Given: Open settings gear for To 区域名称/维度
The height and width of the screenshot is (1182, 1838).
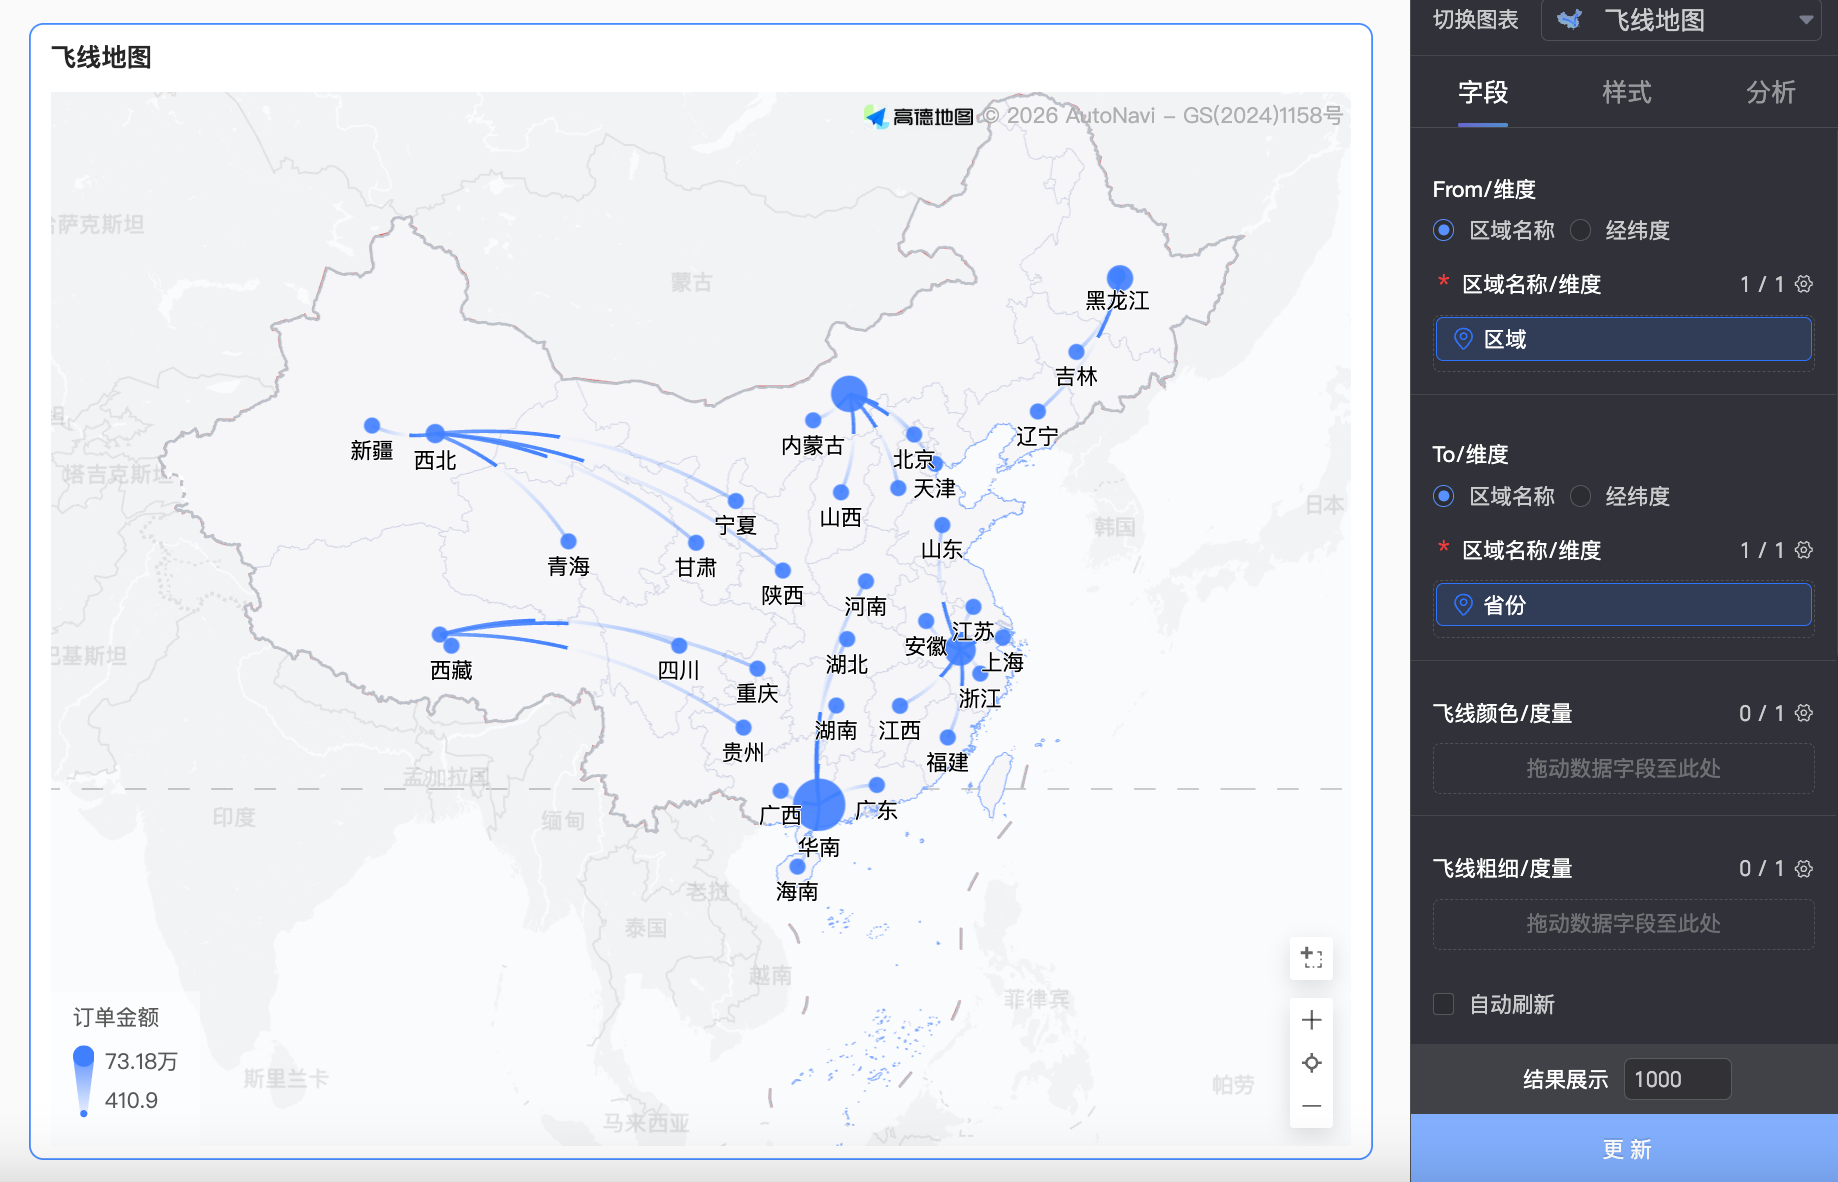Looking at the screenshot, I should click(1804, 550).
